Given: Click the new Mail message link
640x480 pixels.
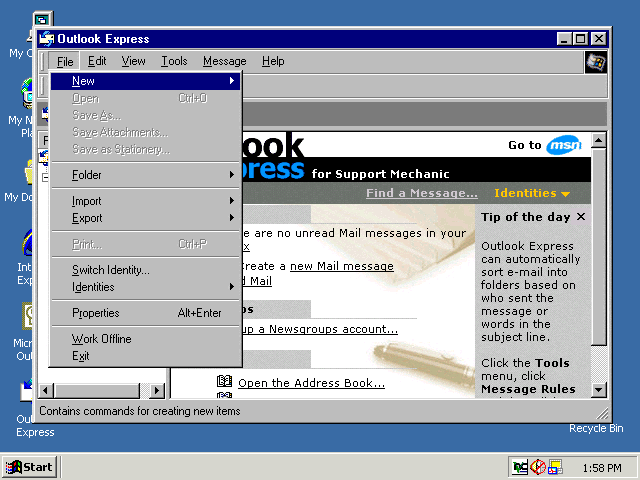Looking at the screenshot, I should pos(342,266).
